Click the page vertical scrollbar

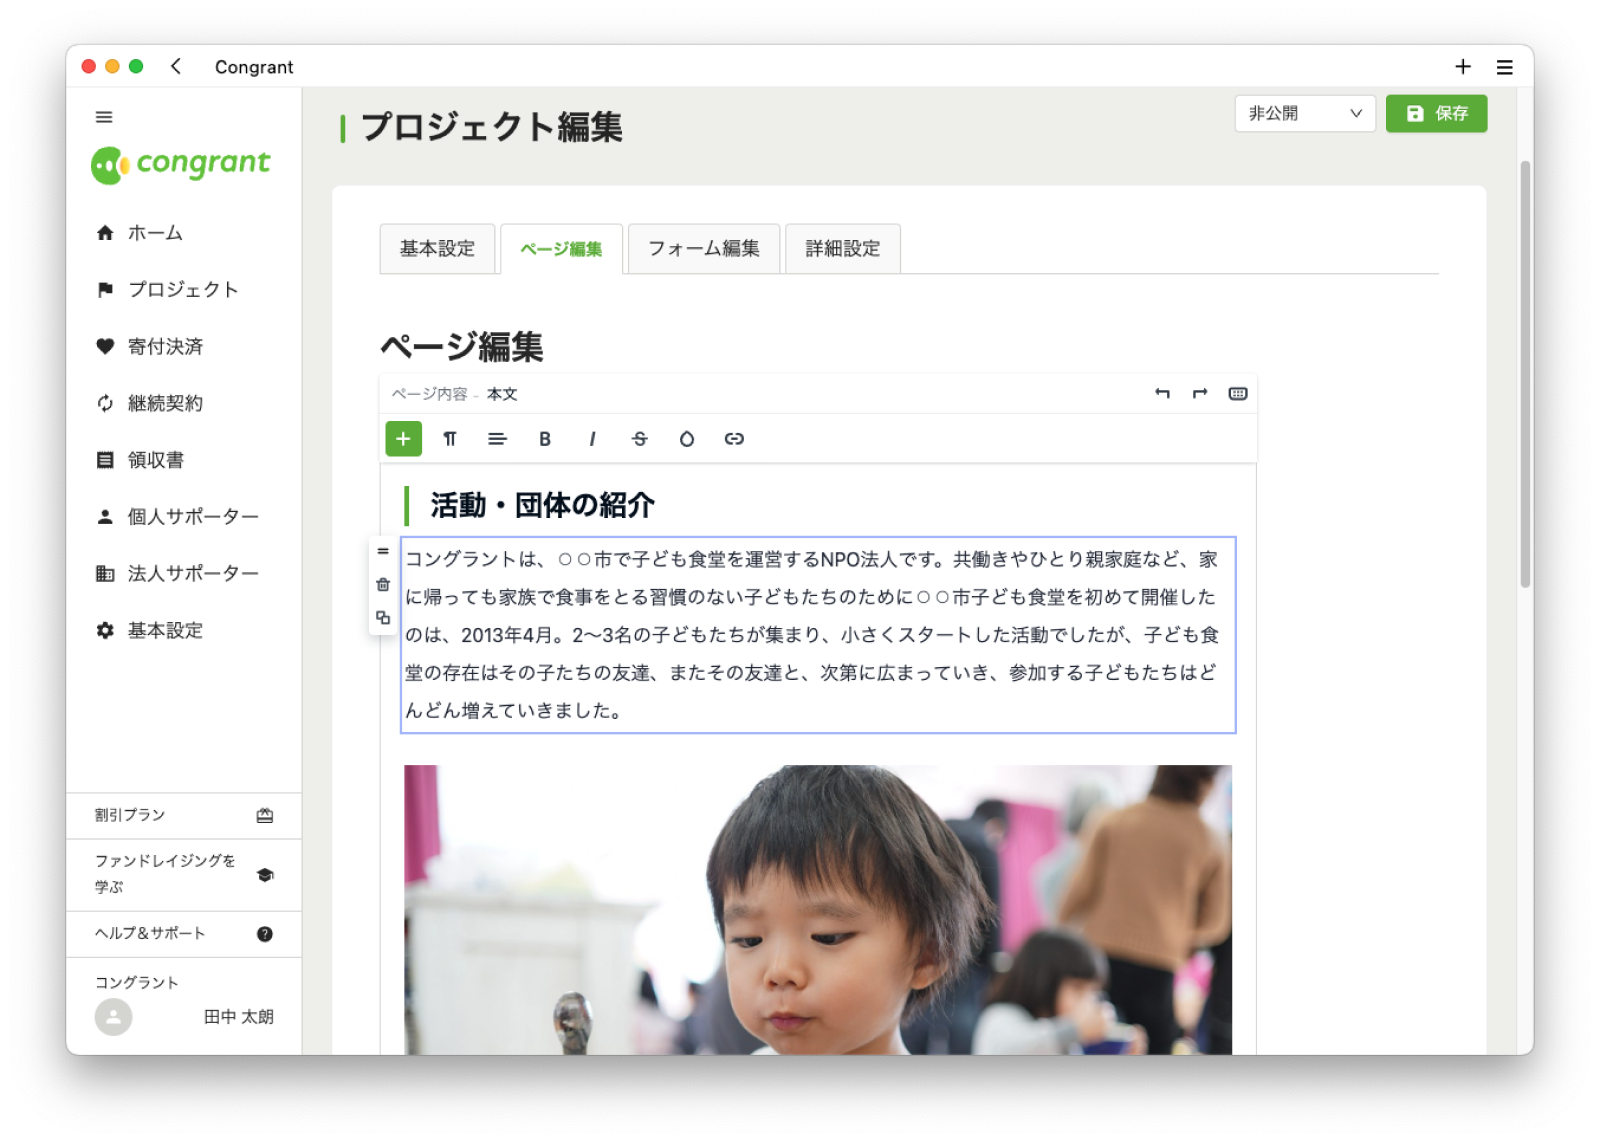[1525, 375]
